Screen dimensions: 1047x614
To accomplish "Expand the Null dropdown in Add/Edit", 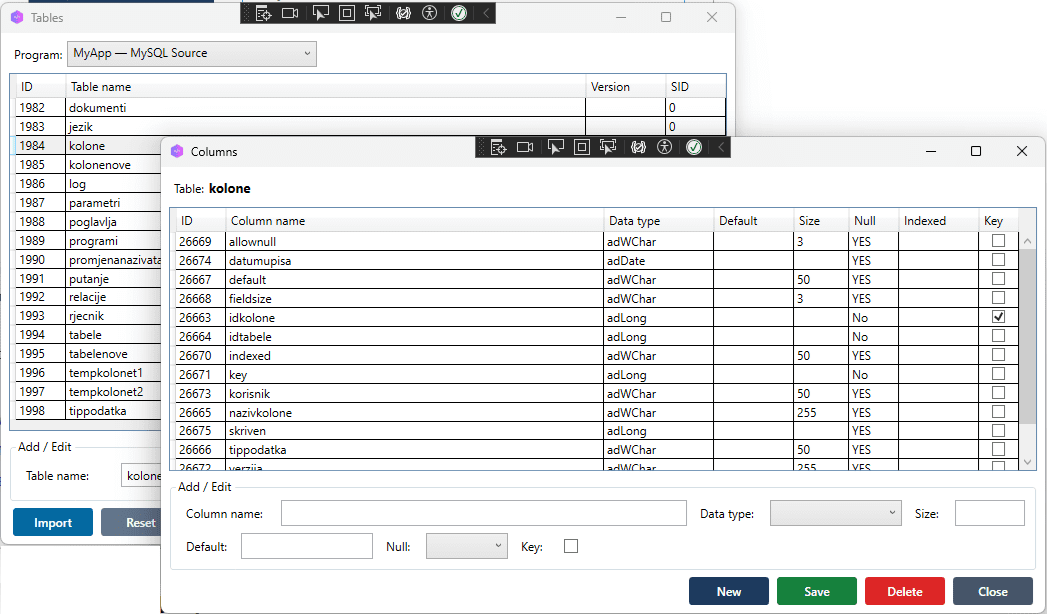I will (466, 546).
